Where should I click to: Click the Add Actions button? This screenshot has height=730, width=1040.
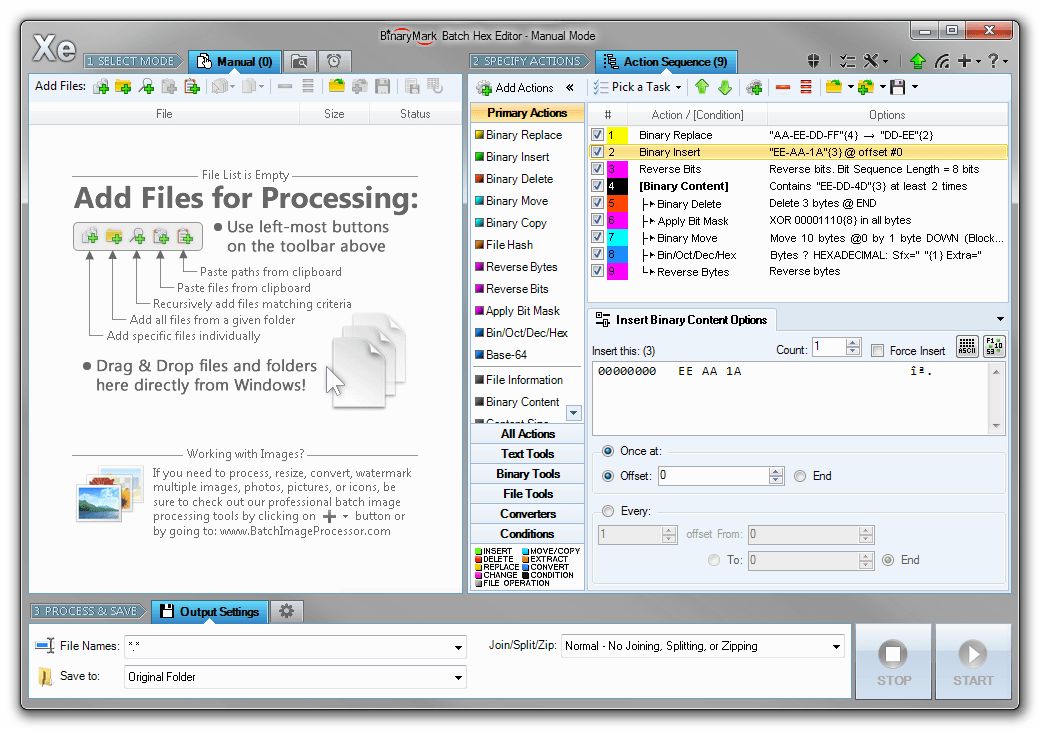(525, 88)
